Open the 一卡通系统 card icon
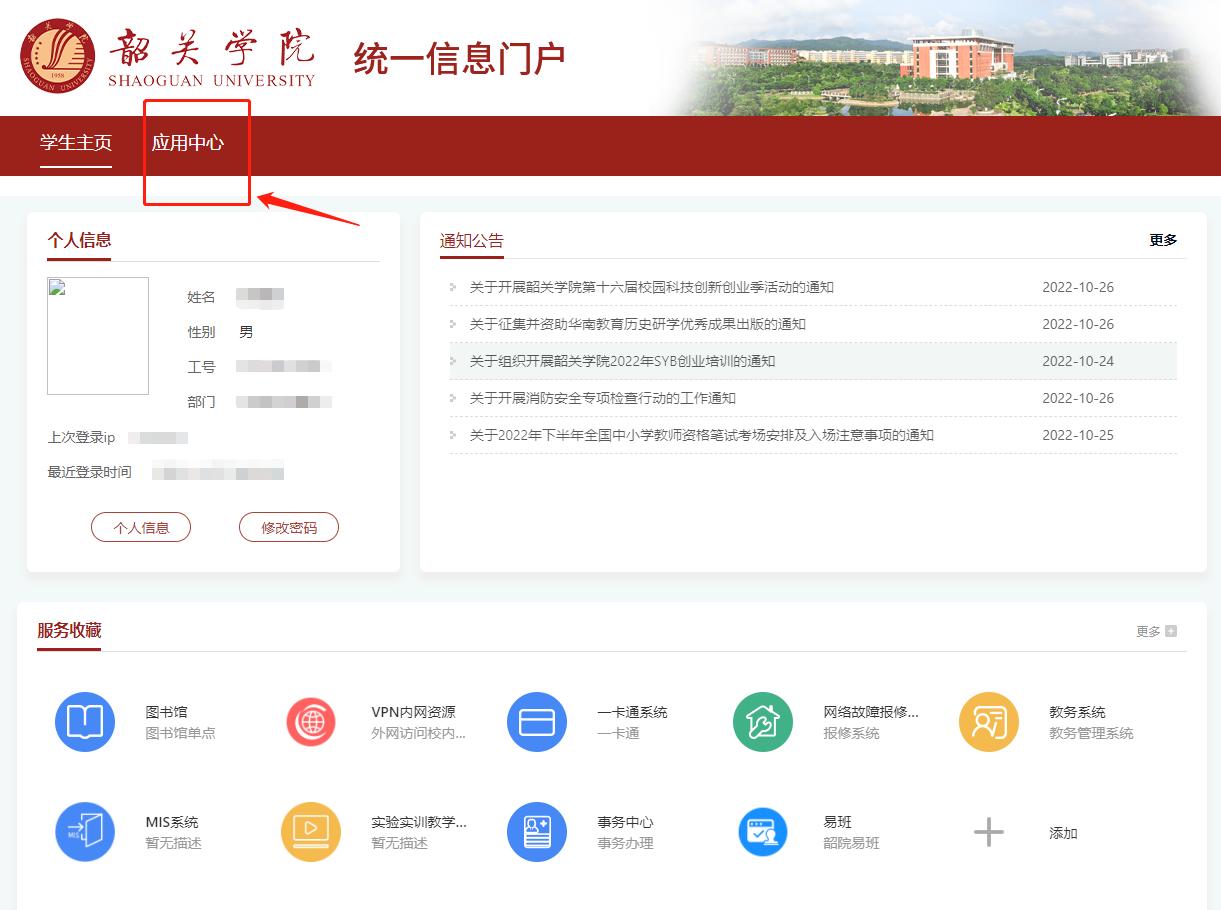Screen dimensions: 1221x910 point(537,722)
